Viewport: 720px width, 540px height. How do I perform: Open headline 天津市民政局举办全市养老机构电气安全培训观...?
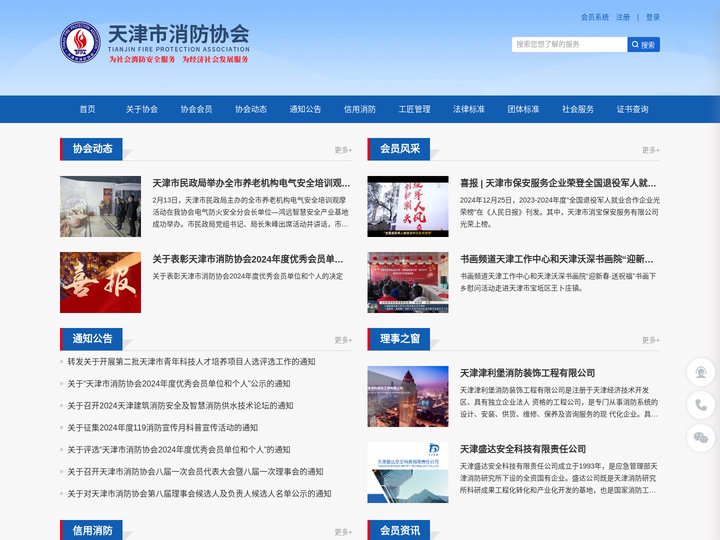251,183
